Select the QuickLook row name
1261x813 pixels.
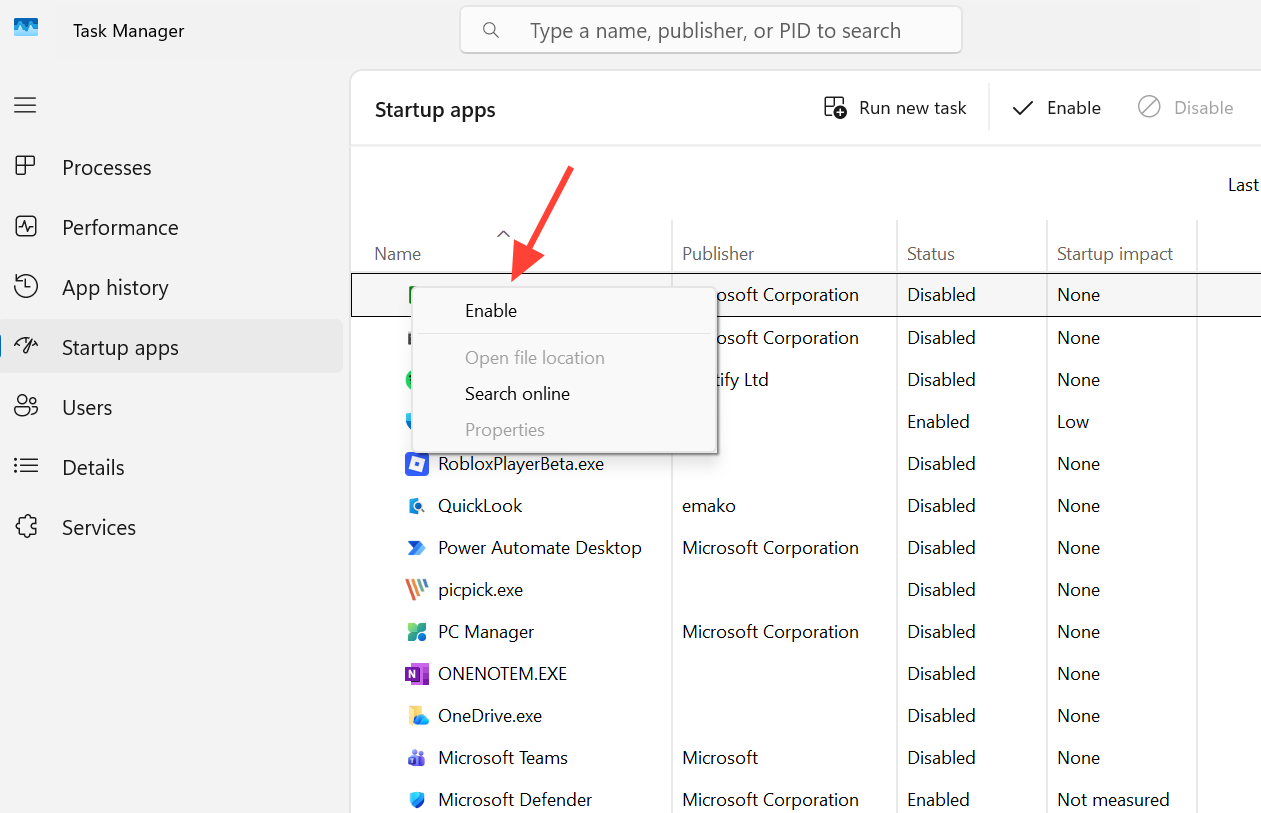click(480, 506)
